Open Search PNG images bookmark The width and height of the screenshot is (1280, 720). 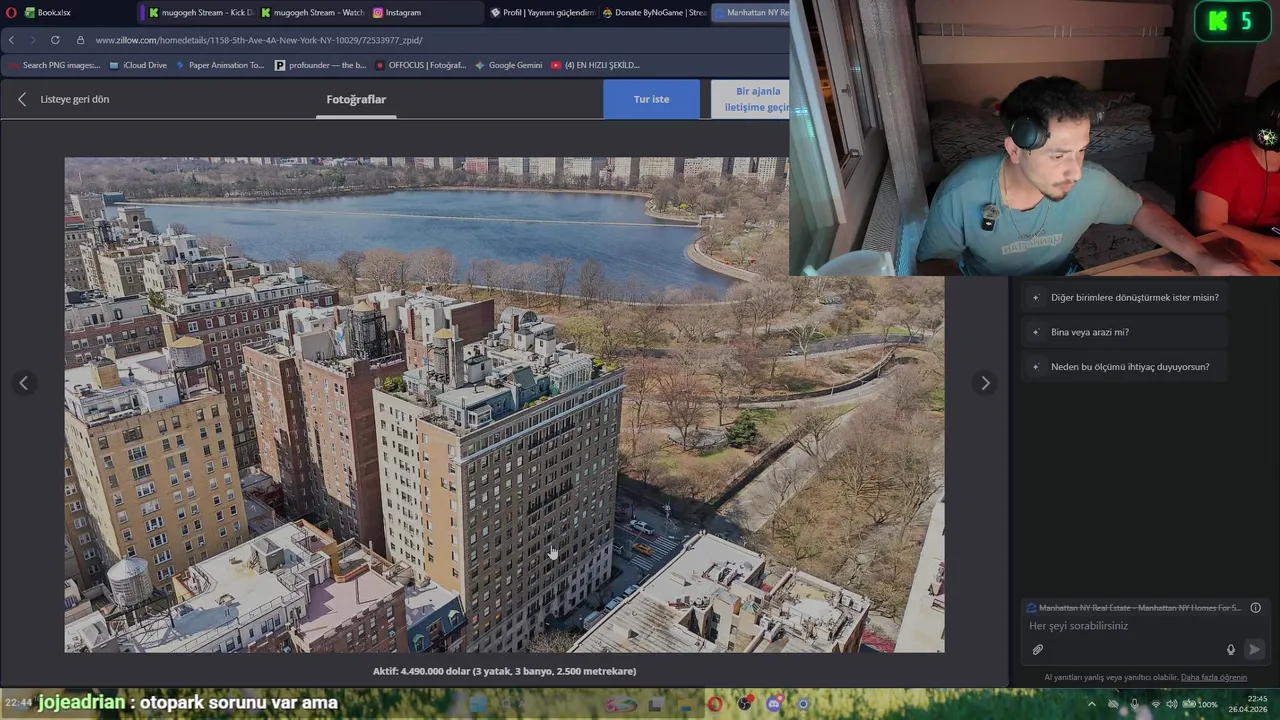coord(53,65)
